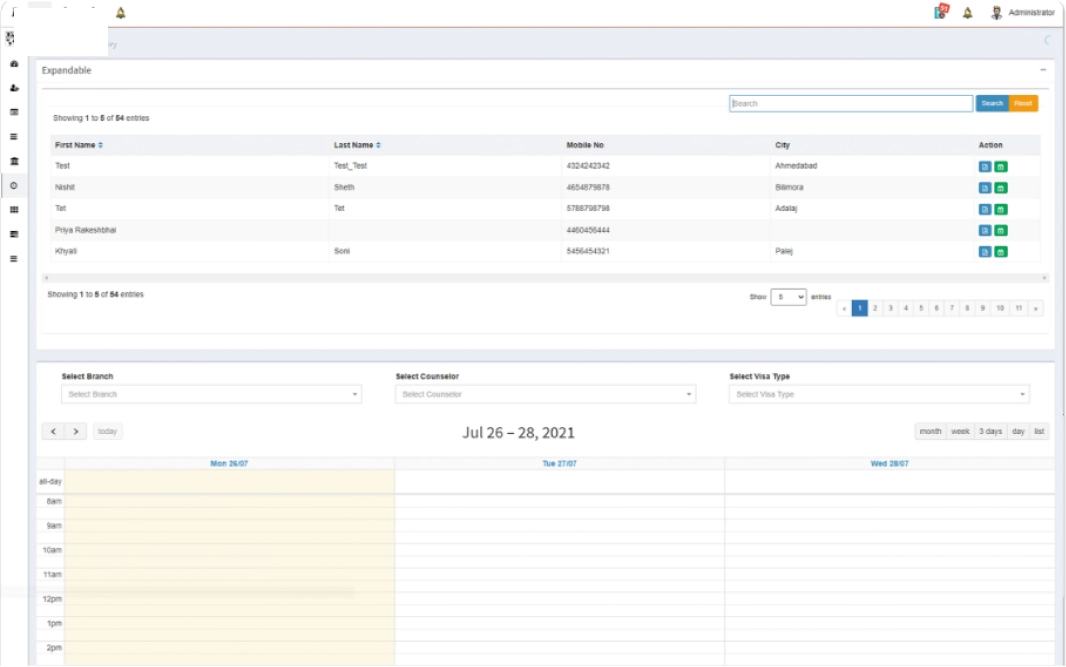Click the dashboard icon in left sidebar
Viewport: 1066px width, 667px height.
click(14, 63)
